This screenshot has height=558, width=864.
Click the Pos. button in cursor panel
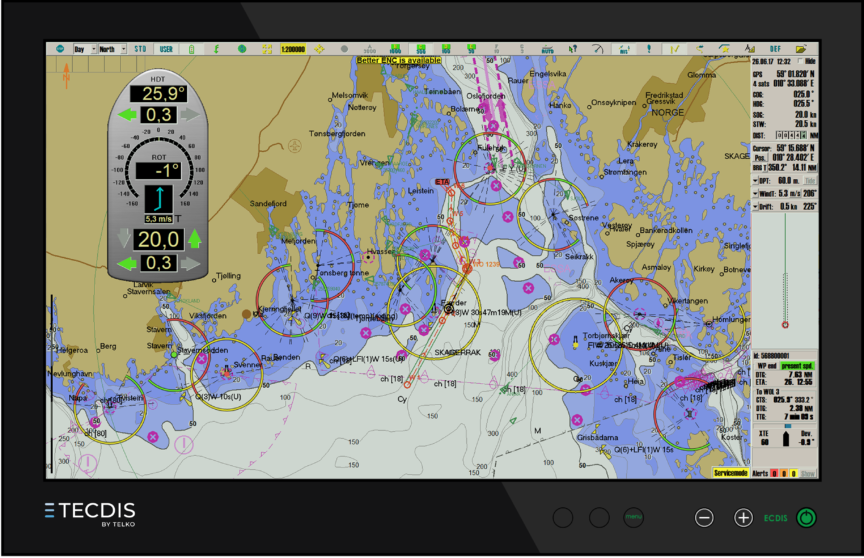pos(760,158)
